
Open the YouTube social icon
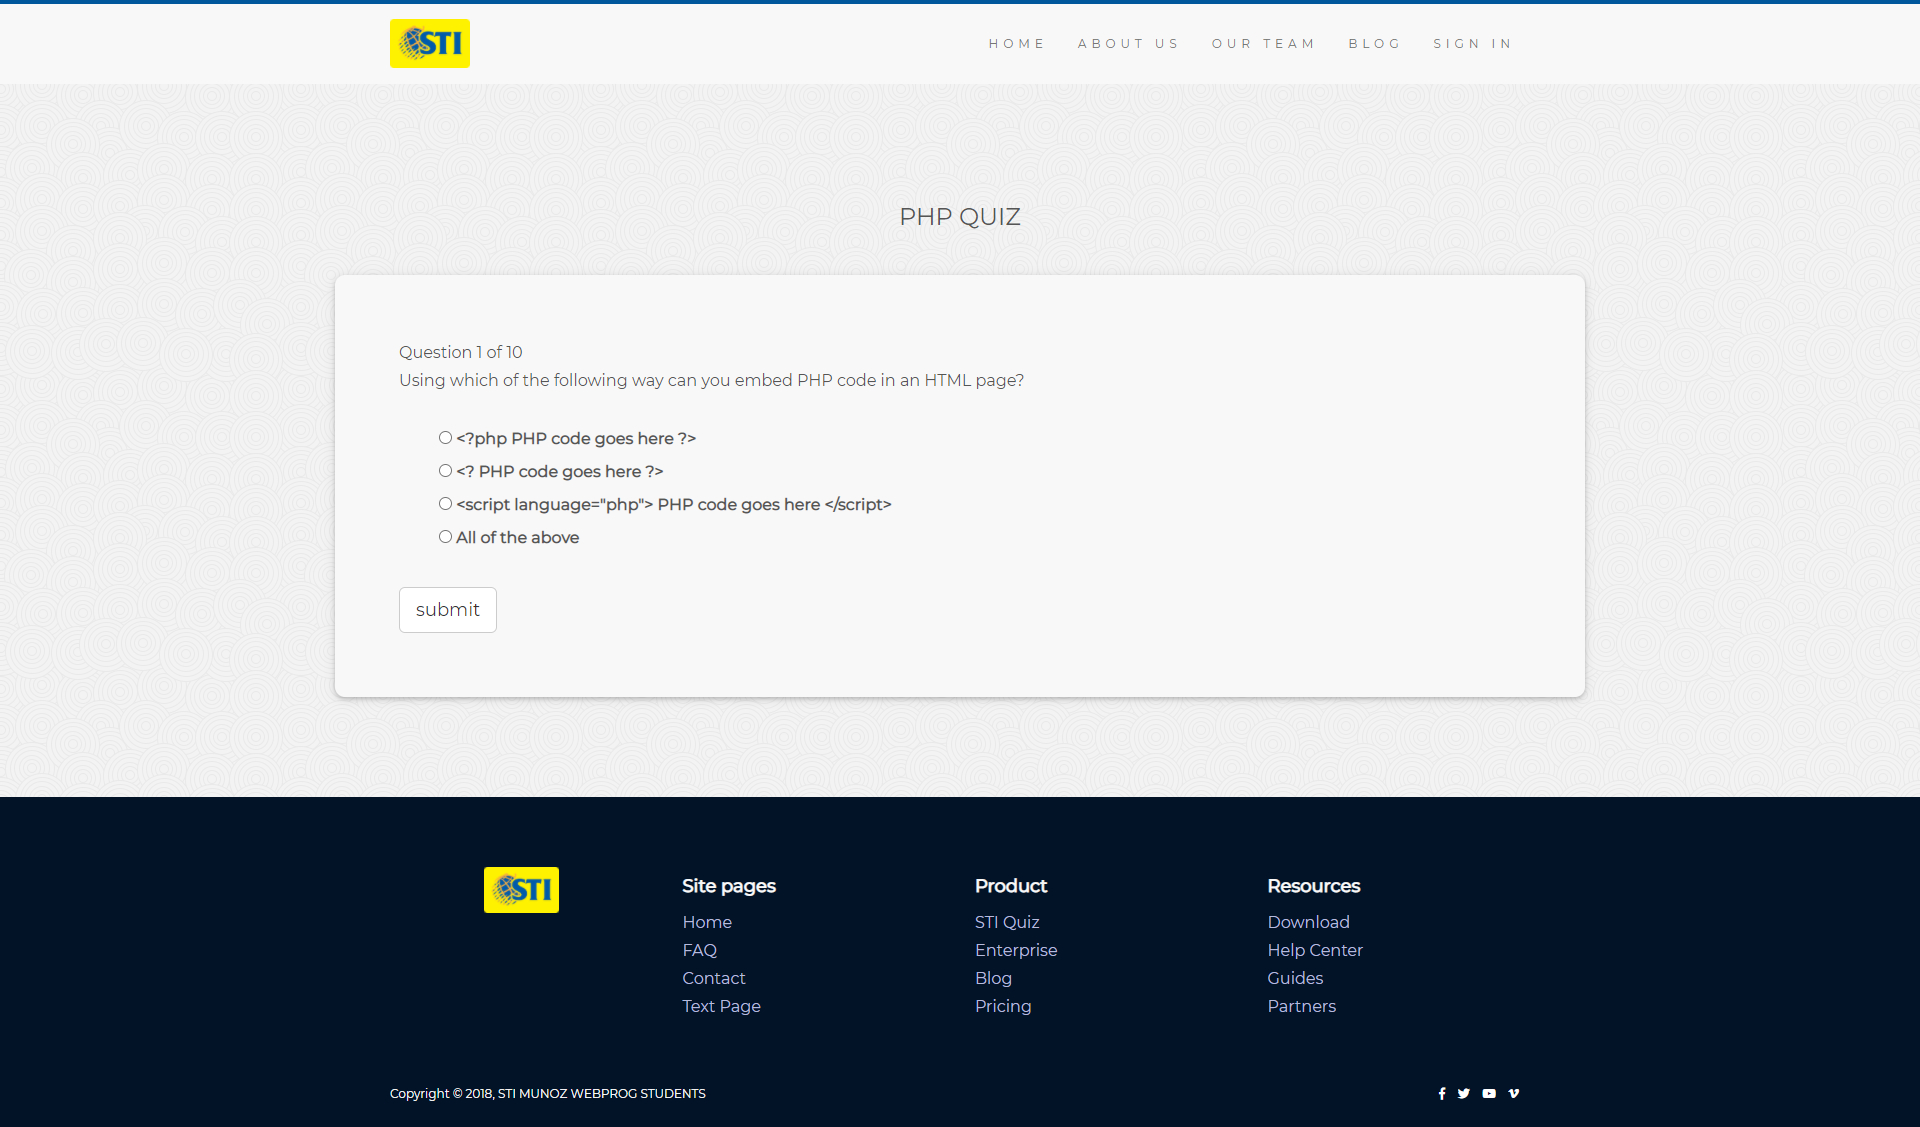tap(1489, 1093)
